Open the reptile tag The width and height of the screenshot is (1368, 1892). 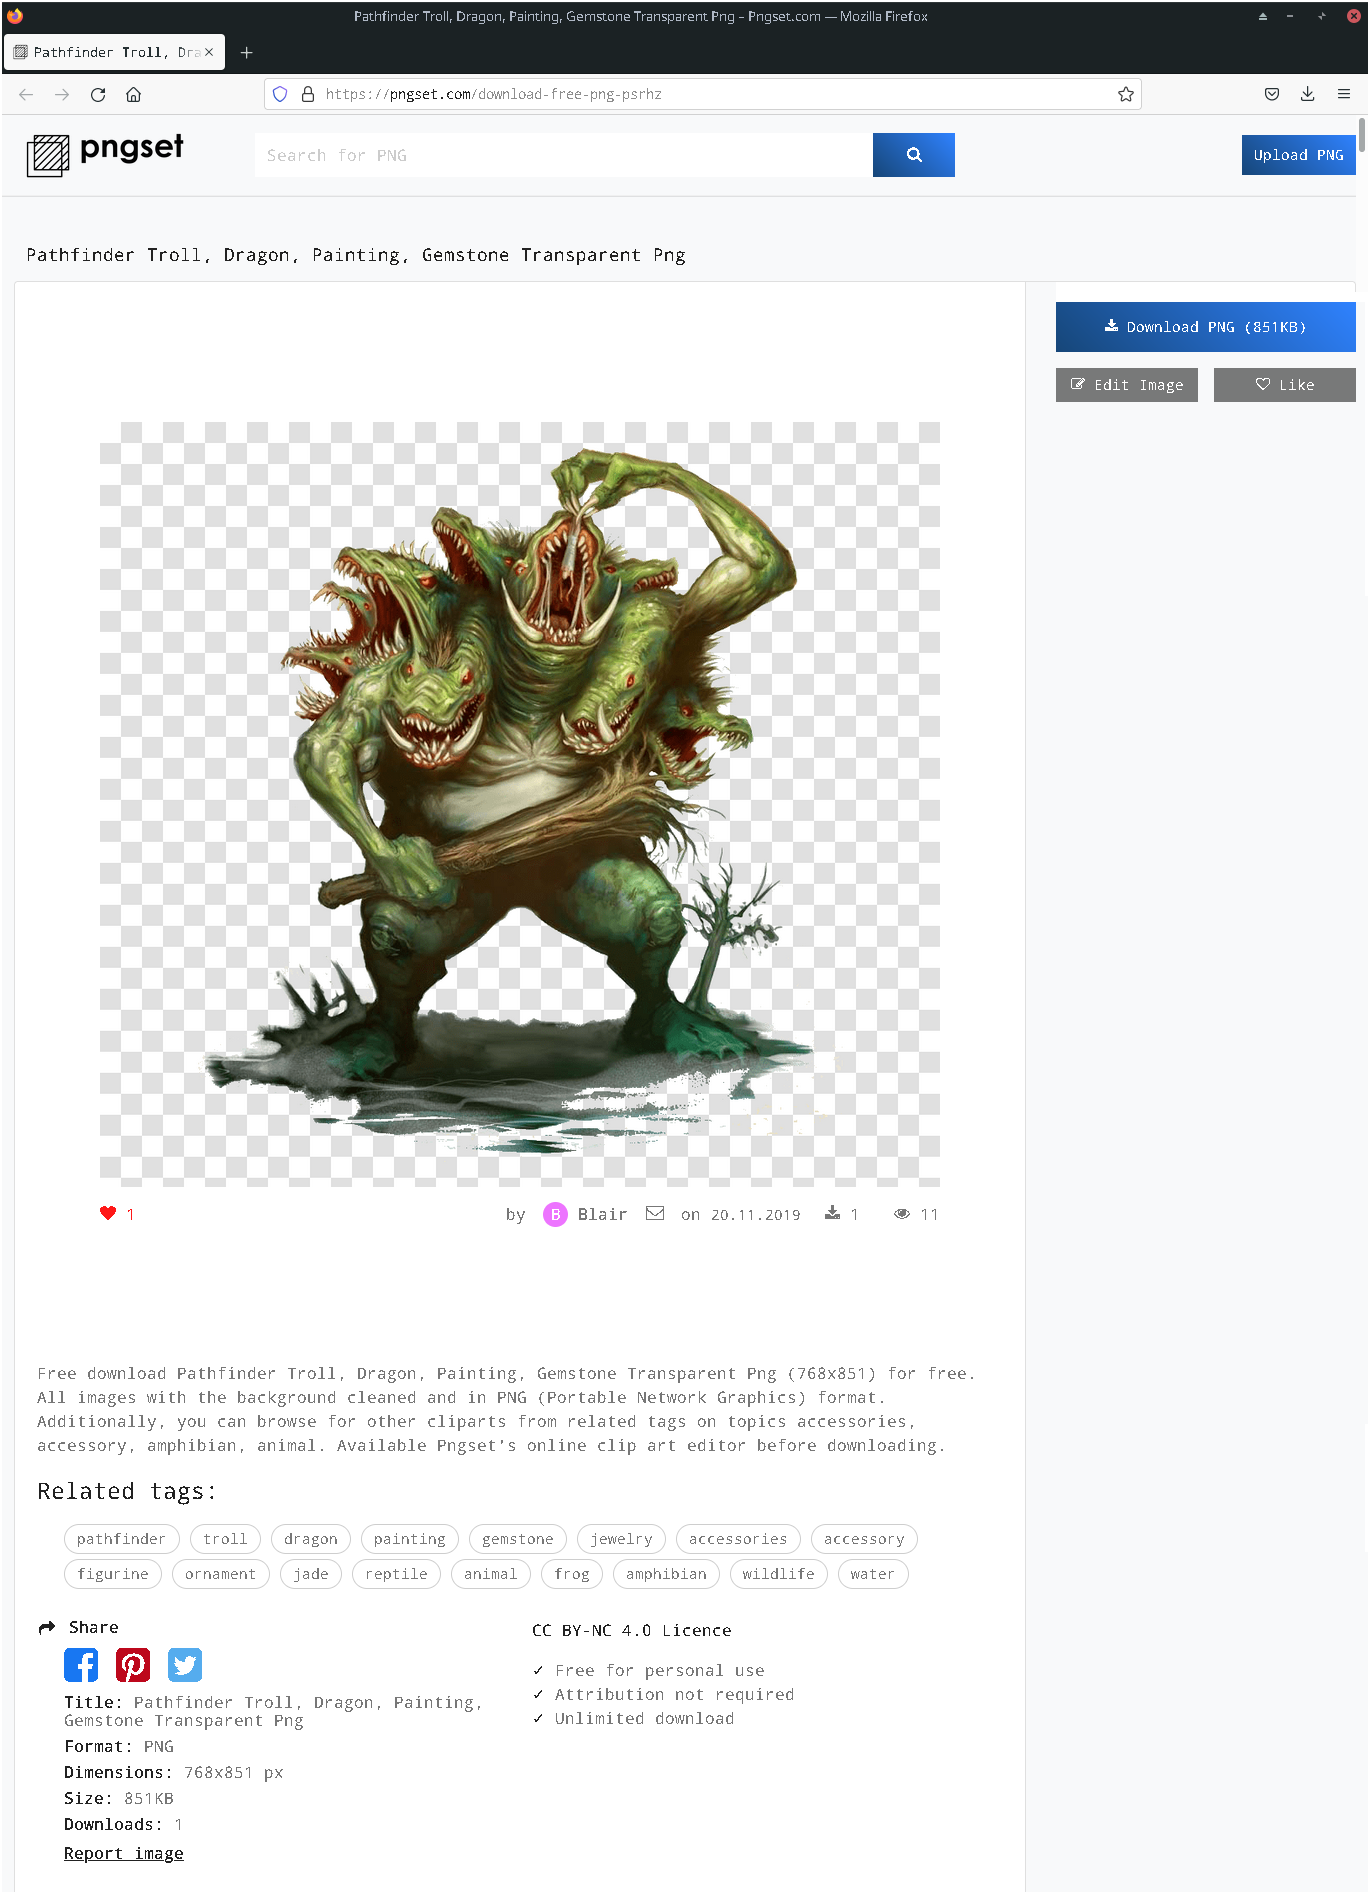pos(396,1574)
